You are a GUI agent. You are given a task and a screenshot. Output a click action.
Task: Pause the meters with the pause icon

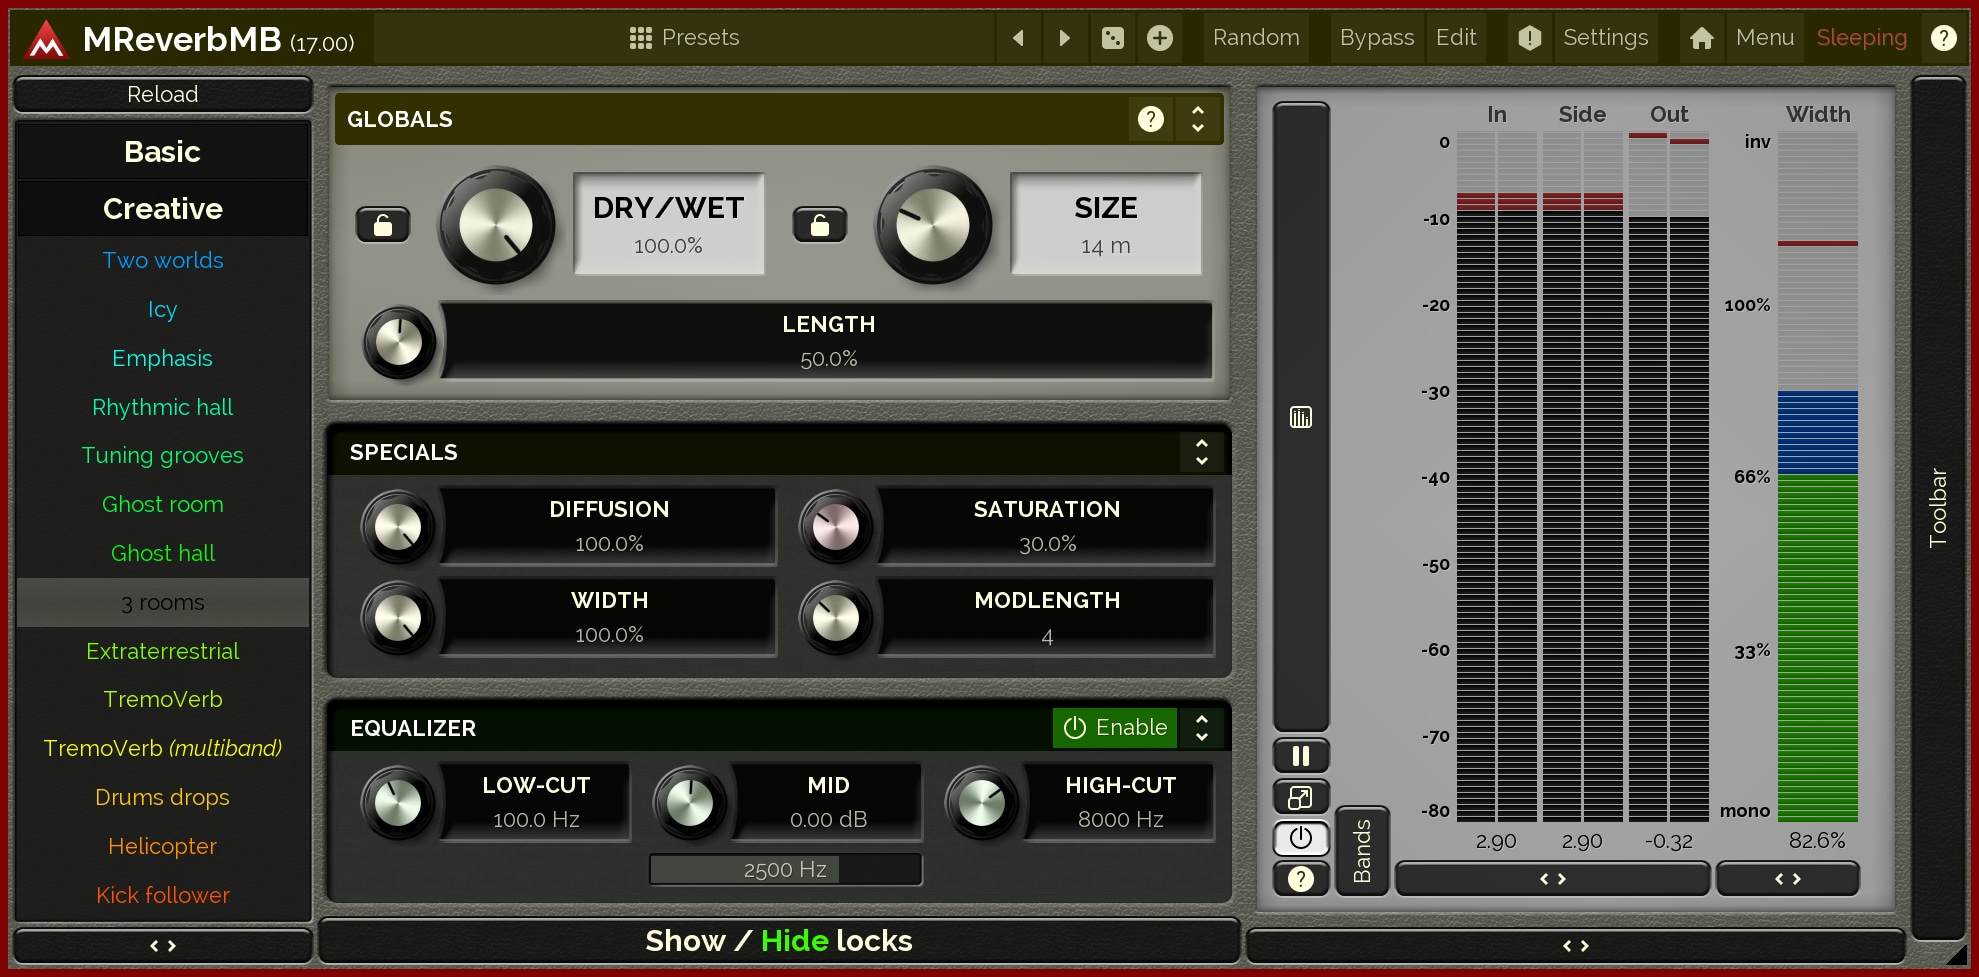1300,756
